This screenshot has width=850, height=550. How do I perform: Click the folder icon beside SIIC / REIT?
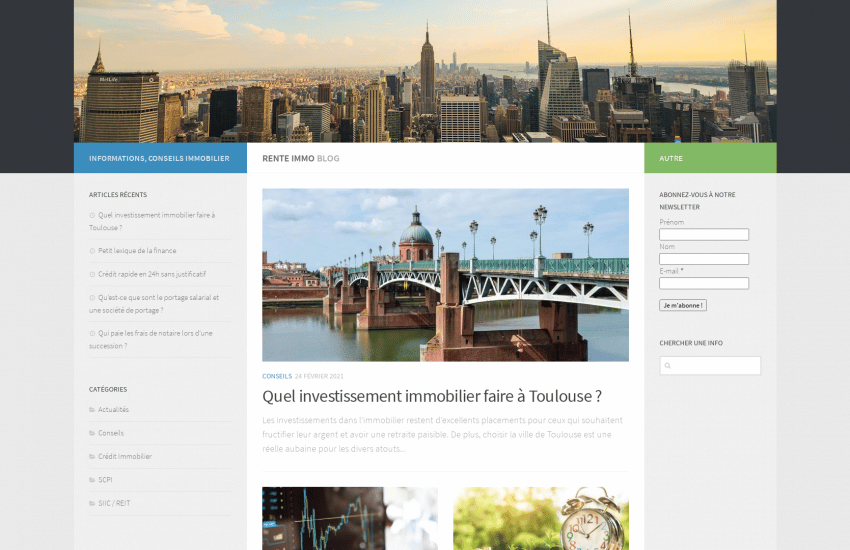92,503
